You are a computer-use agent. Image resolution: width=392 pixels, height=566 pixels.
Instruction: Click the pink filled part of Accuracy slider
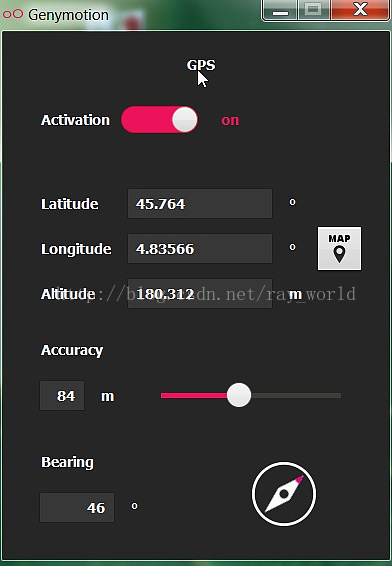click(194, 396)
